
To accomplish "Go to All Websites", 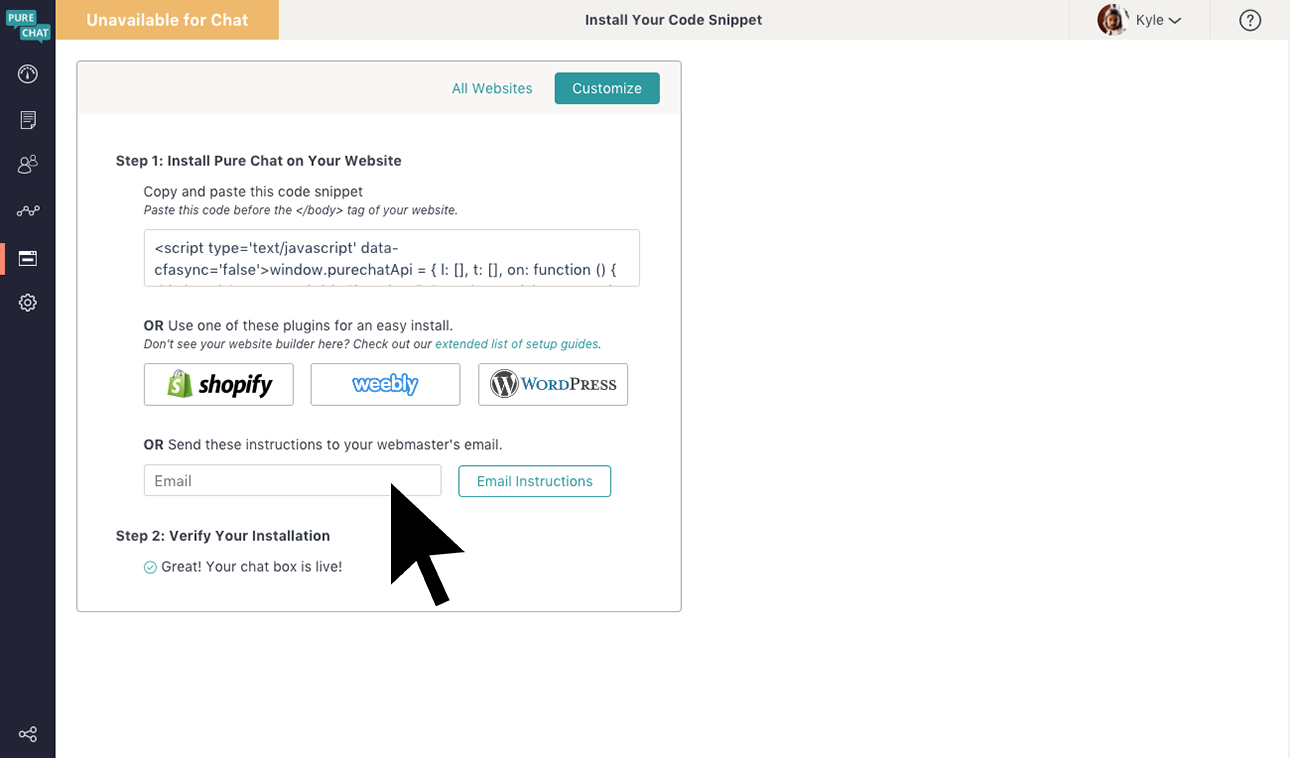I will click(492, 88).
